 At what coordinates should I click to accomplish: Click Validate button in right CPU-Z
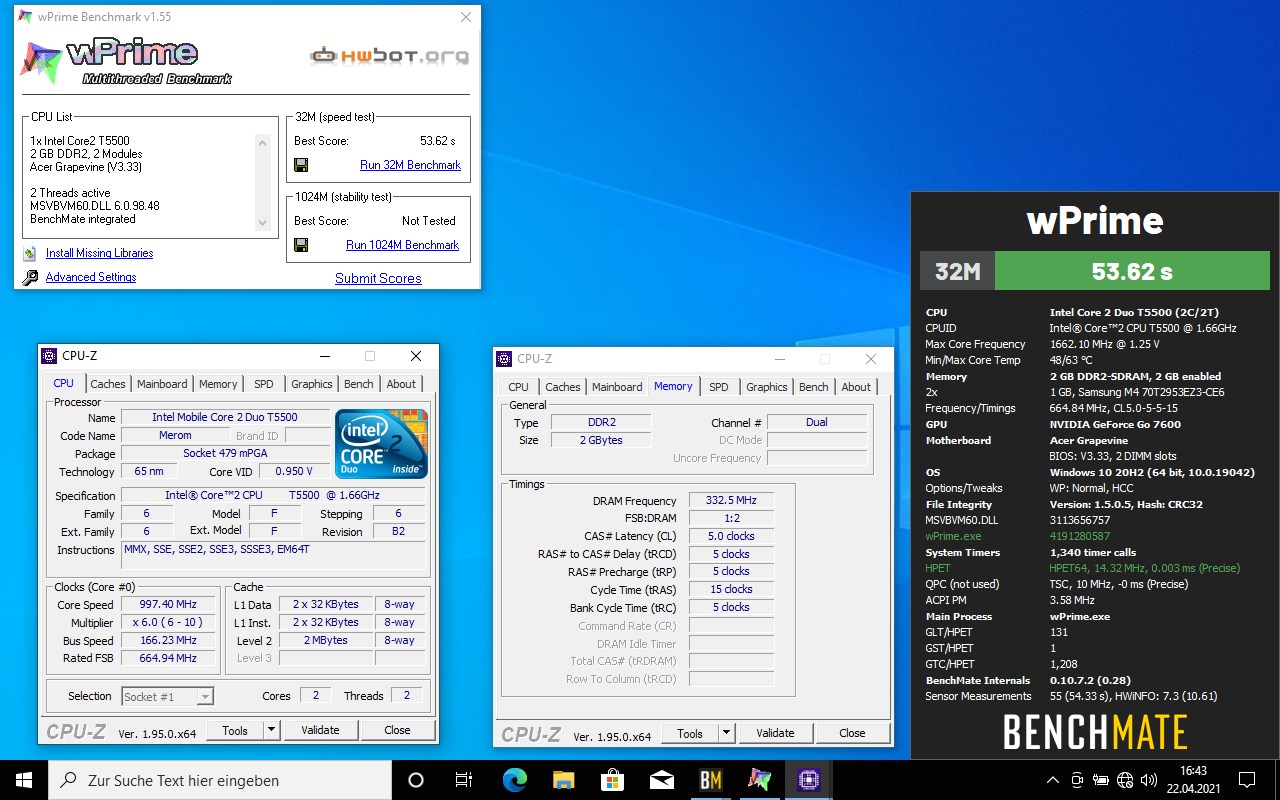point(775,733)
